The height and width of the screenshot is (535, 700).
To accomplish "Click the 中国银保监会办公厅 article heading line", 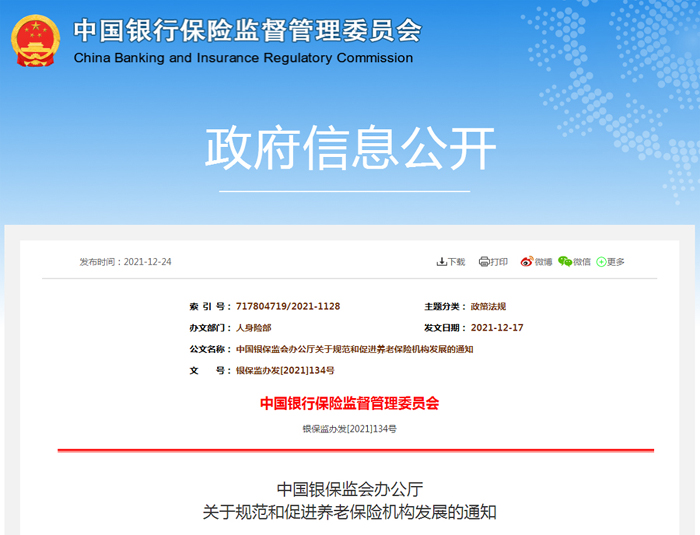I will pyautogui.click(x=350, y=489).
